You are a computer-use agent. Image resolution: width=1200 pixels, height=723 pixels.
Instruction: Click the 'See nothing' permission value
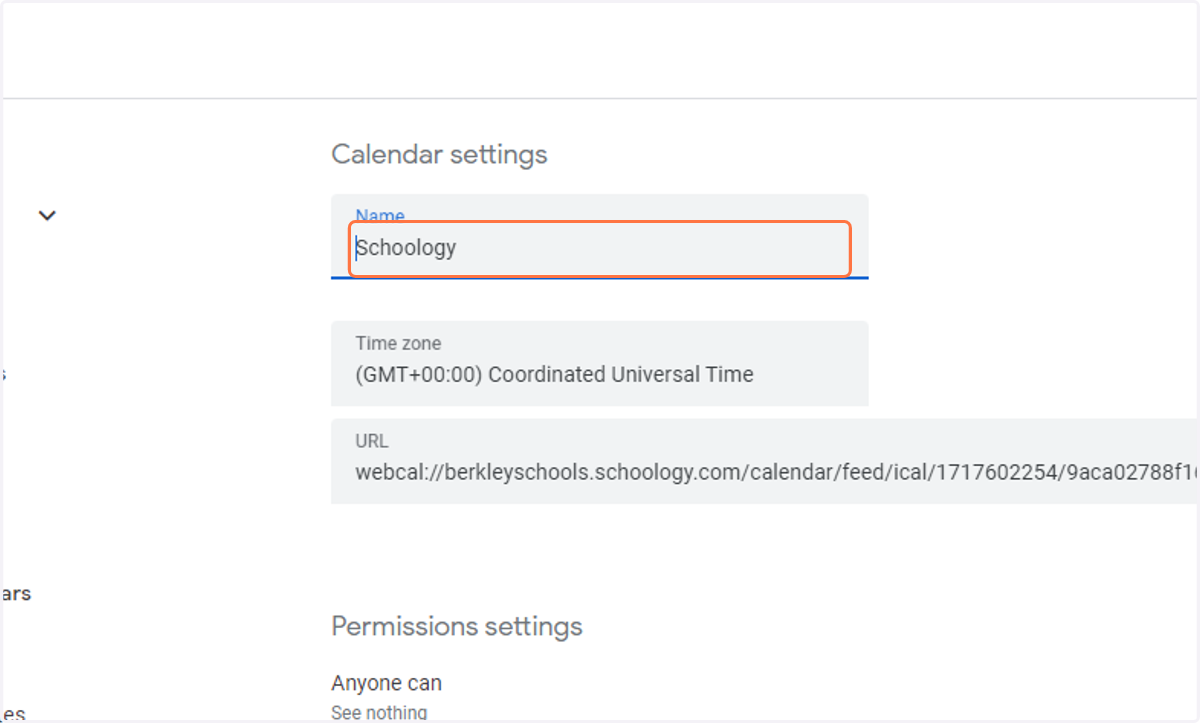(x=379, y=713)
